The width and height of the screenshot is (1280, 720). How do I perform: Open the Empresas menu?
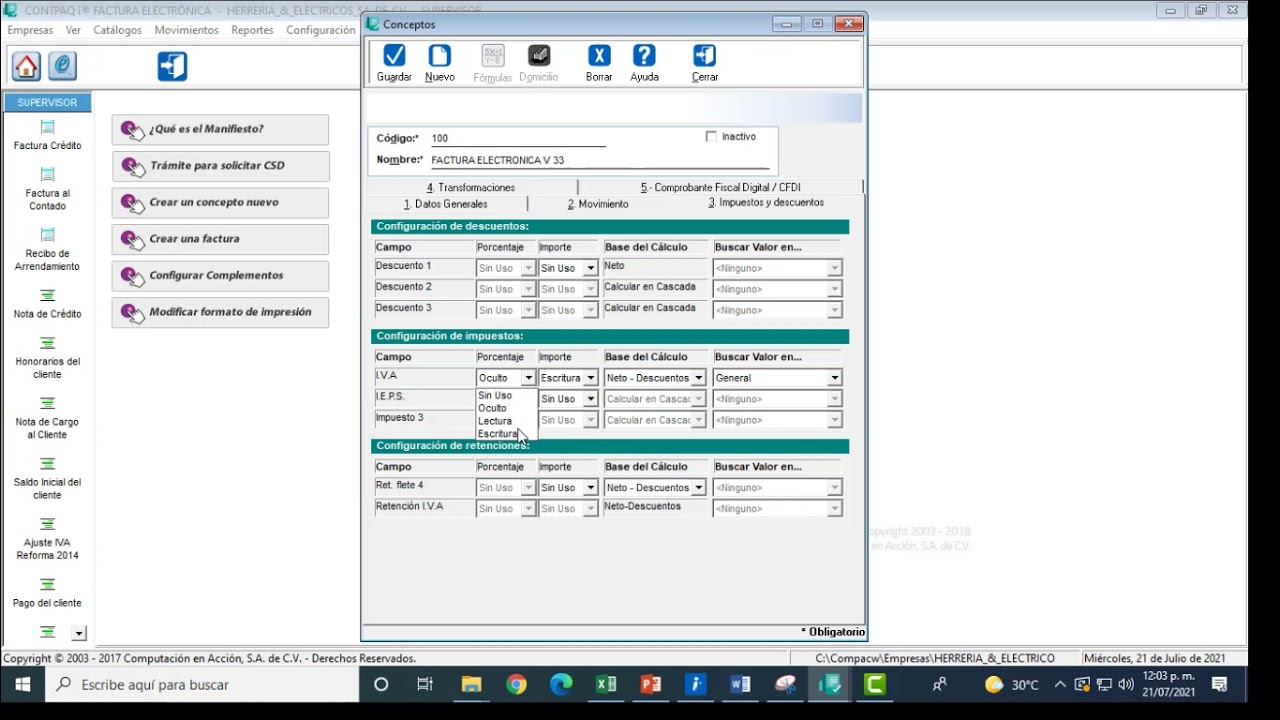click(30, 30)
